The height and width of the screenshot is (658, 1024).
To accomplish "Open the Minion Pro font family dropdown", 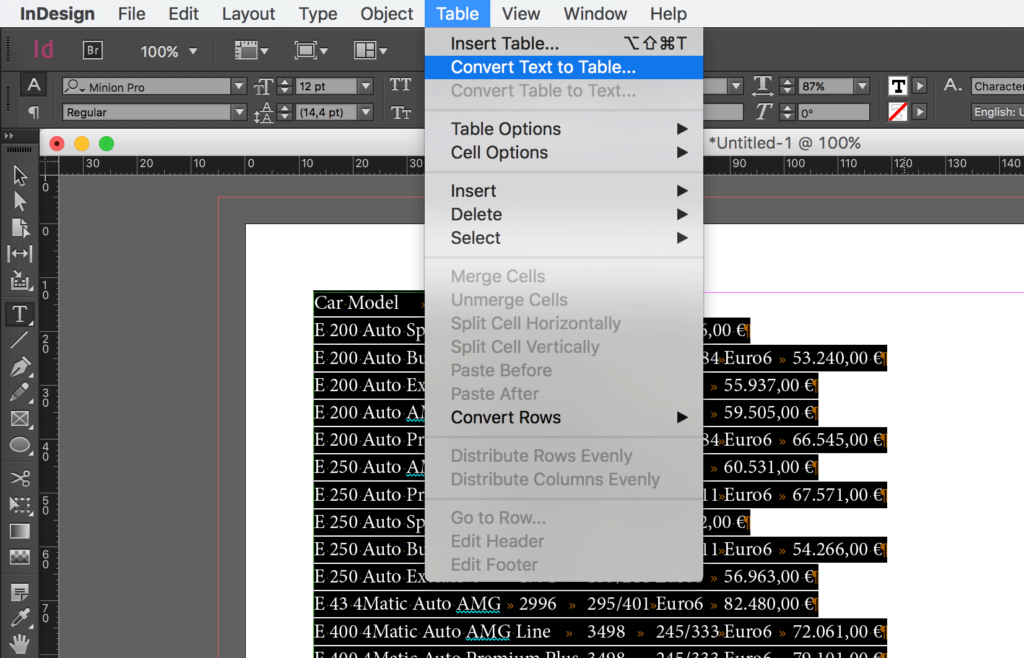I will click(x=238, y=86).
